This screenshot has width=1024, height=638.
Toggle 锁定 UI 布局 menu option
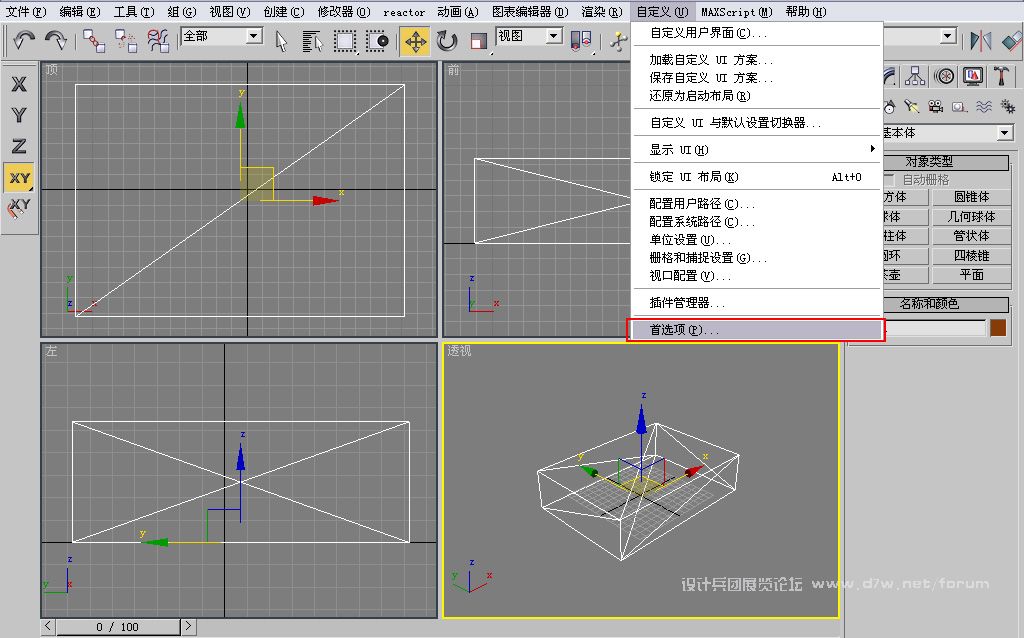click(x=756, y=177)
